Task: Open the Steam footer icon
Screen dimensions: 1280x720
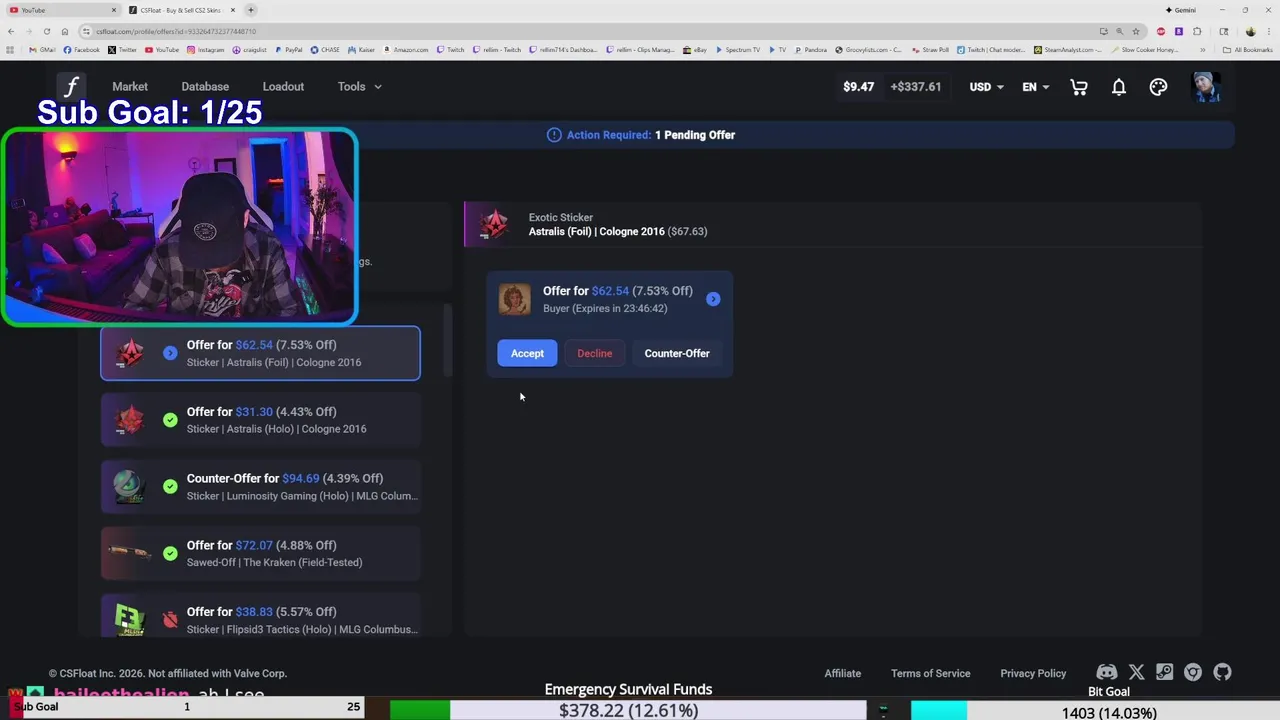Action: [1164, 673]
